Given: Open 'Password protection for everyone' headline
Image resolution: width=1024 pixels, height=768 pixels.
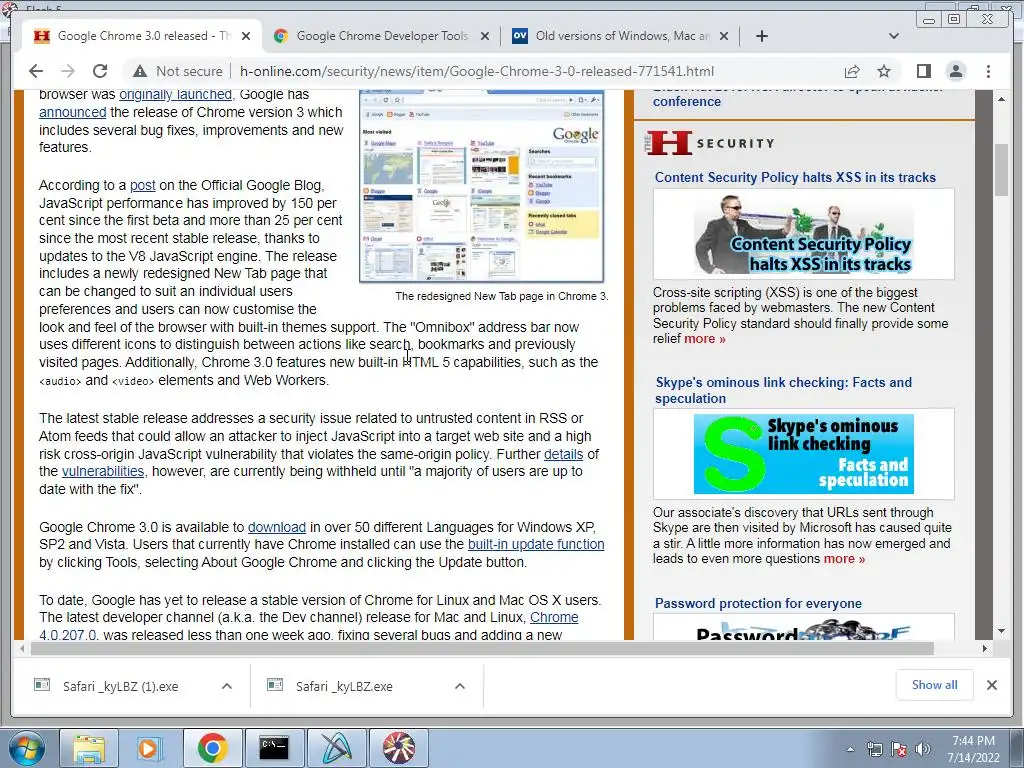Looking at the screenshot, I should pos(758,603).
